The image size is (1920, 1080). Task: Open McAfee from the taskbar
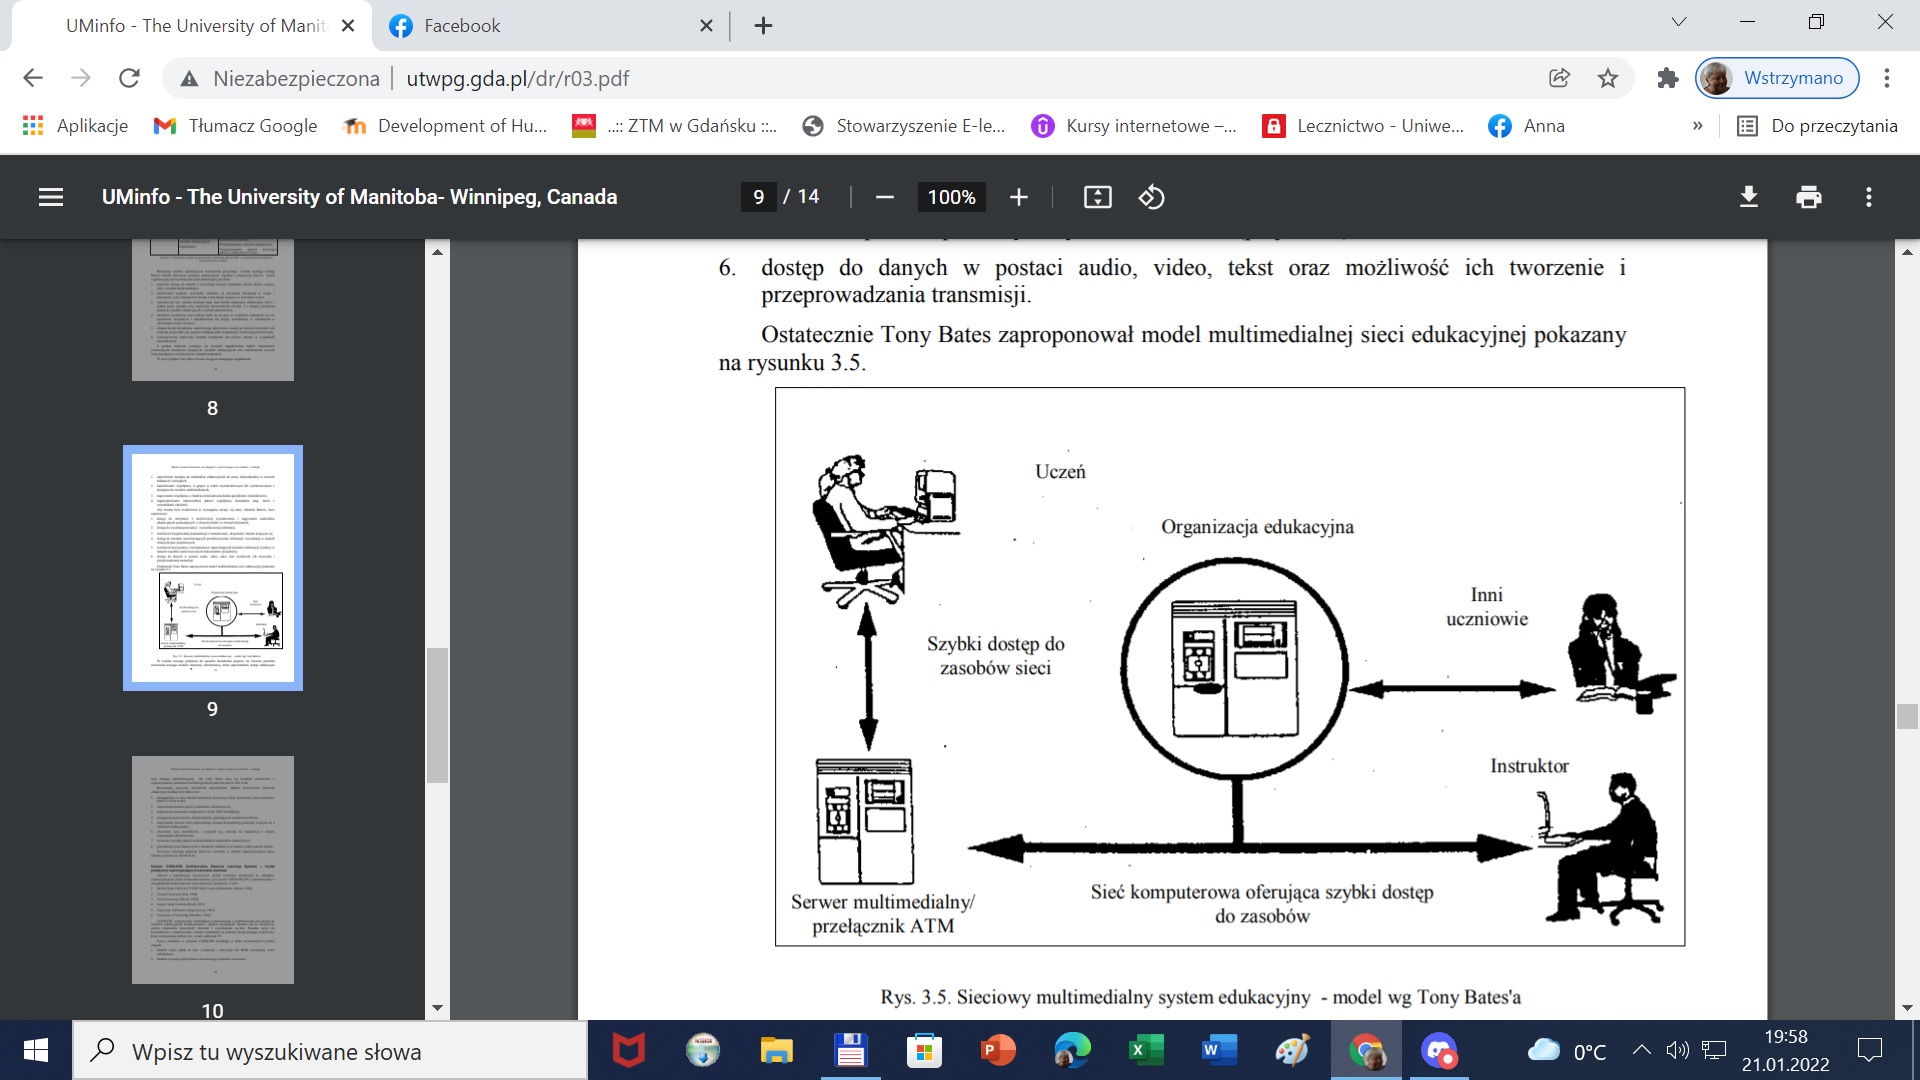click(x=628, y=1051)
